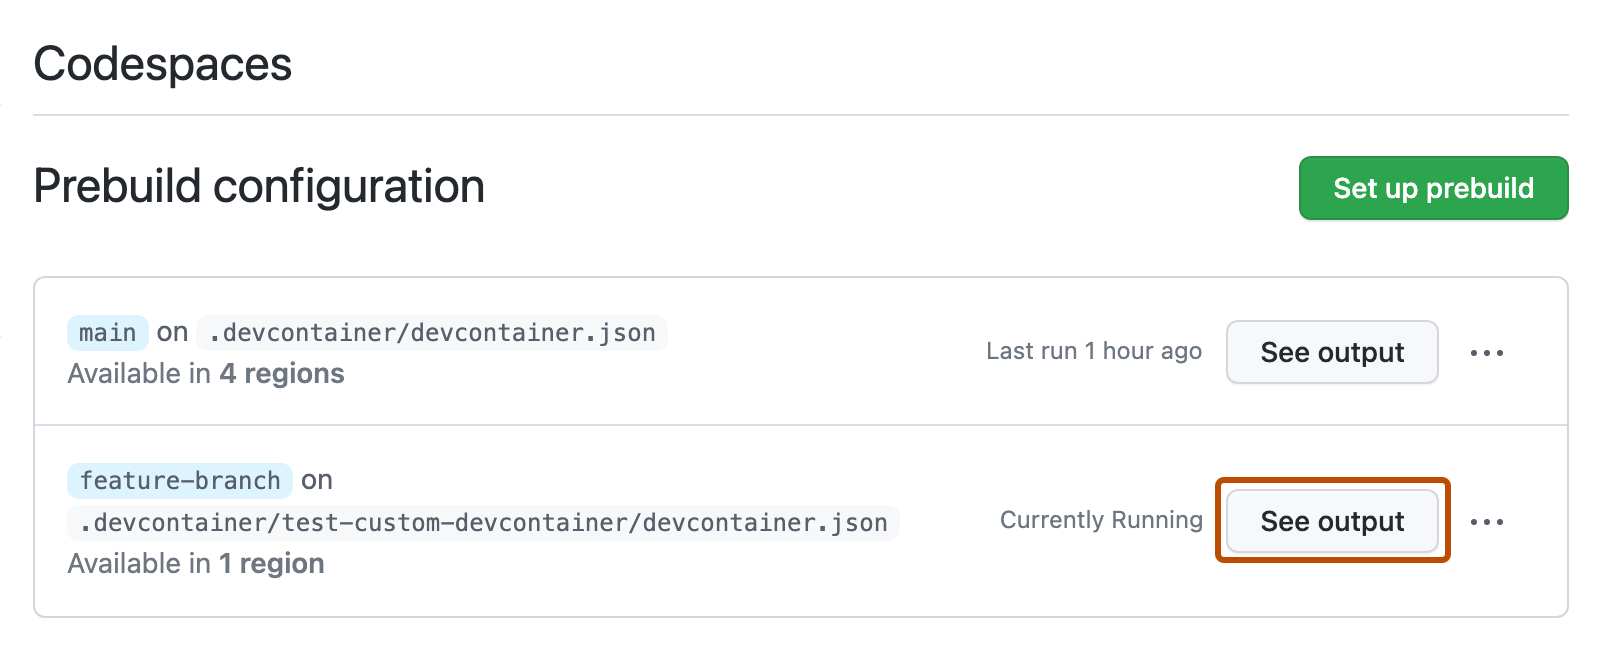Image resolution: width=1604 pixels, height=658 pixels.
Task: Open the kebab dropdown next to feature-branch's See output
Action: point(1487,521)
